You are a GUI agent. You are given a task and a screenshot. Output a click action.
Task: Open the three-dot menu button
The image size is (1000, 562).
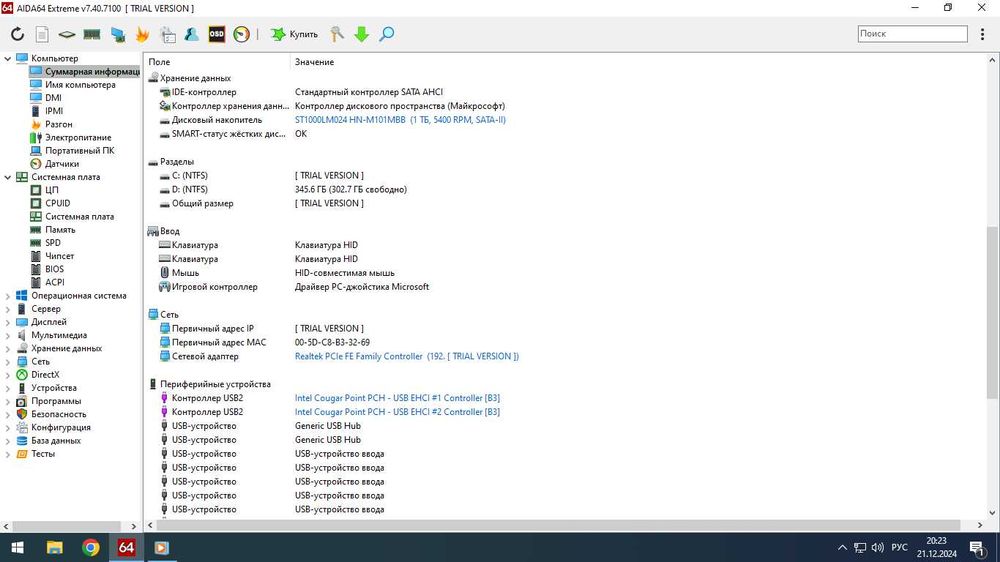(x=982, y=34)
